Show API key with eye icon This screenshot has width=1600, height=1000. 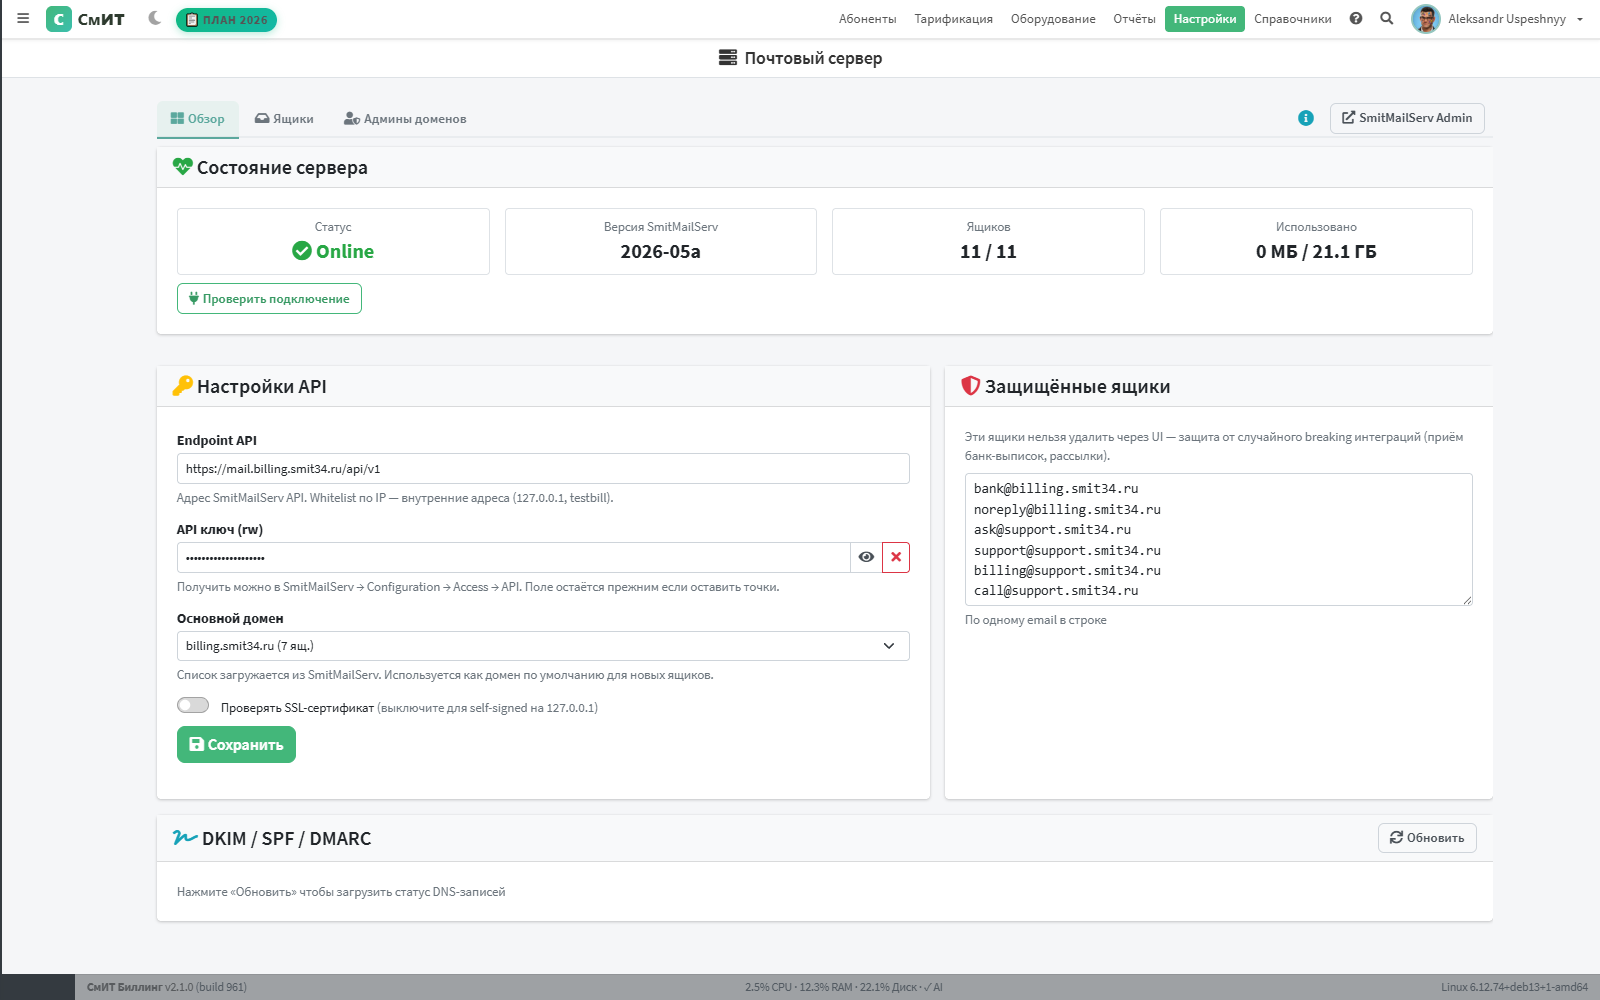[x=866, y=558]
